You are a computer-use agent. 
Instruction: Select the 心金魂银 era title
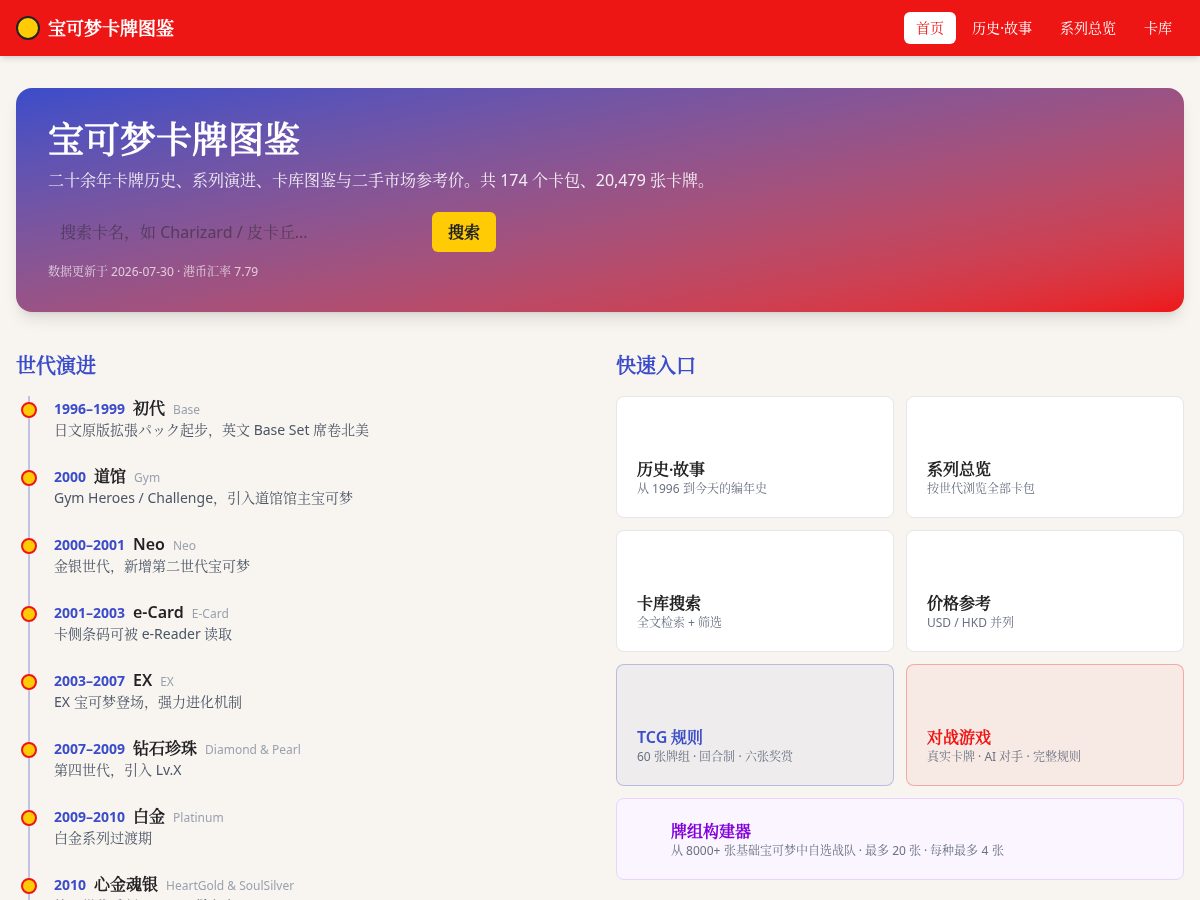[126, 884]
